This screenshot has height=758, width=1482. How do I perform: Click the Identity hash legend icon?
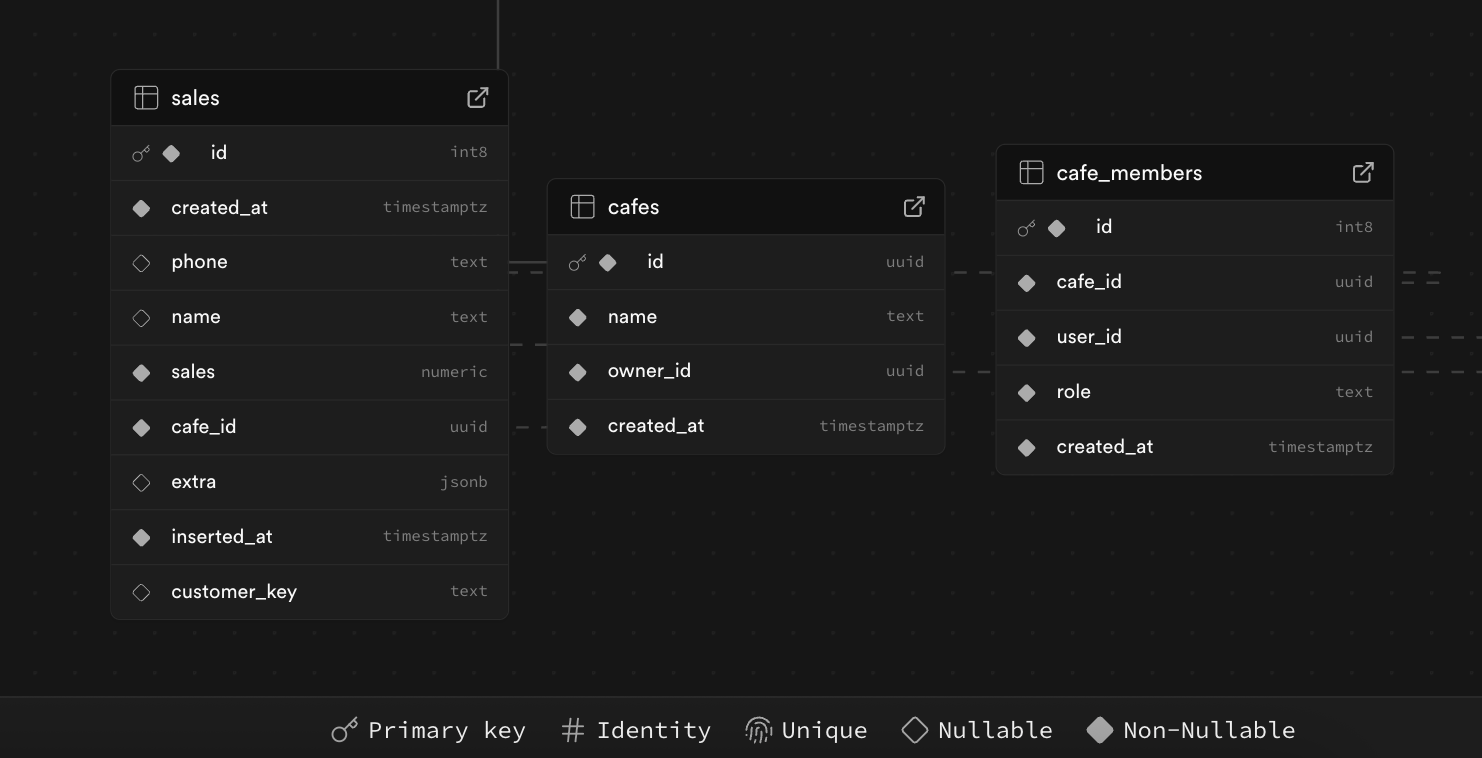pos(572,730)
